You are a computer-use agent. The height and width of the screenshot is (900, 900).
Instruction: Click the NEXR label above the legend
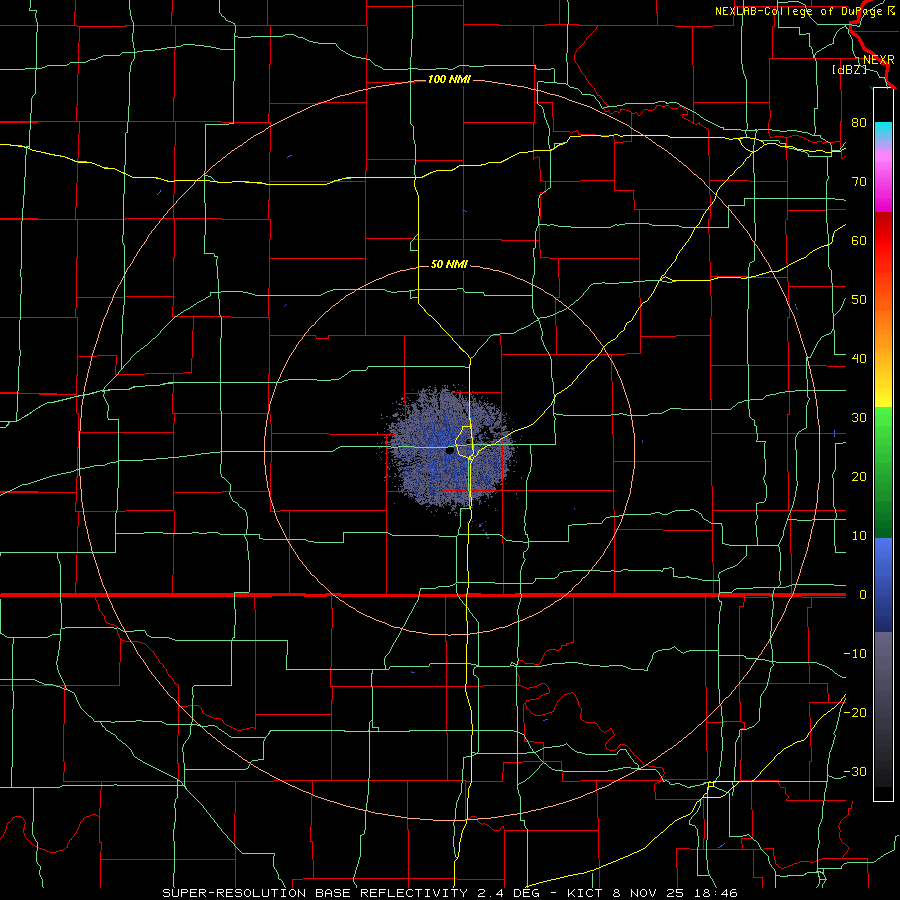pyautogui.click(x=878, y=60)
